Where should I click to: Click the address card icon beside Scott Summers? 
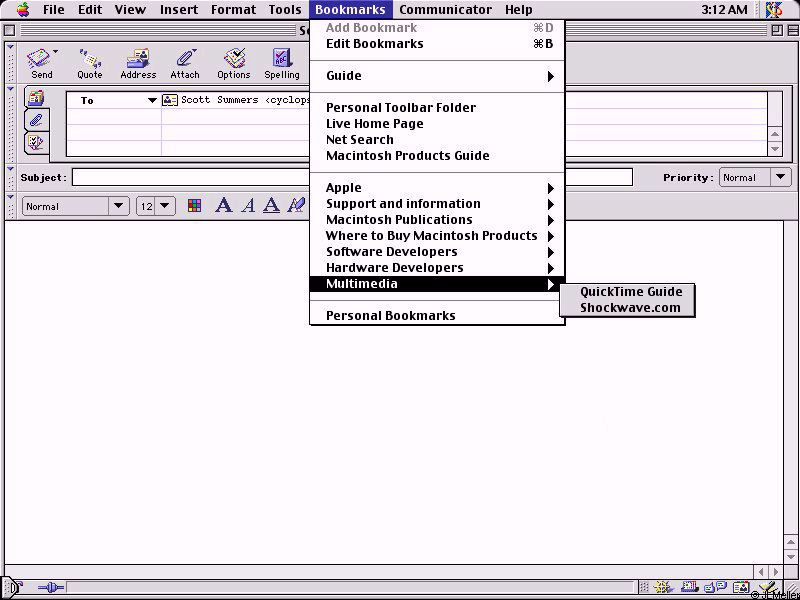[170, 100]
